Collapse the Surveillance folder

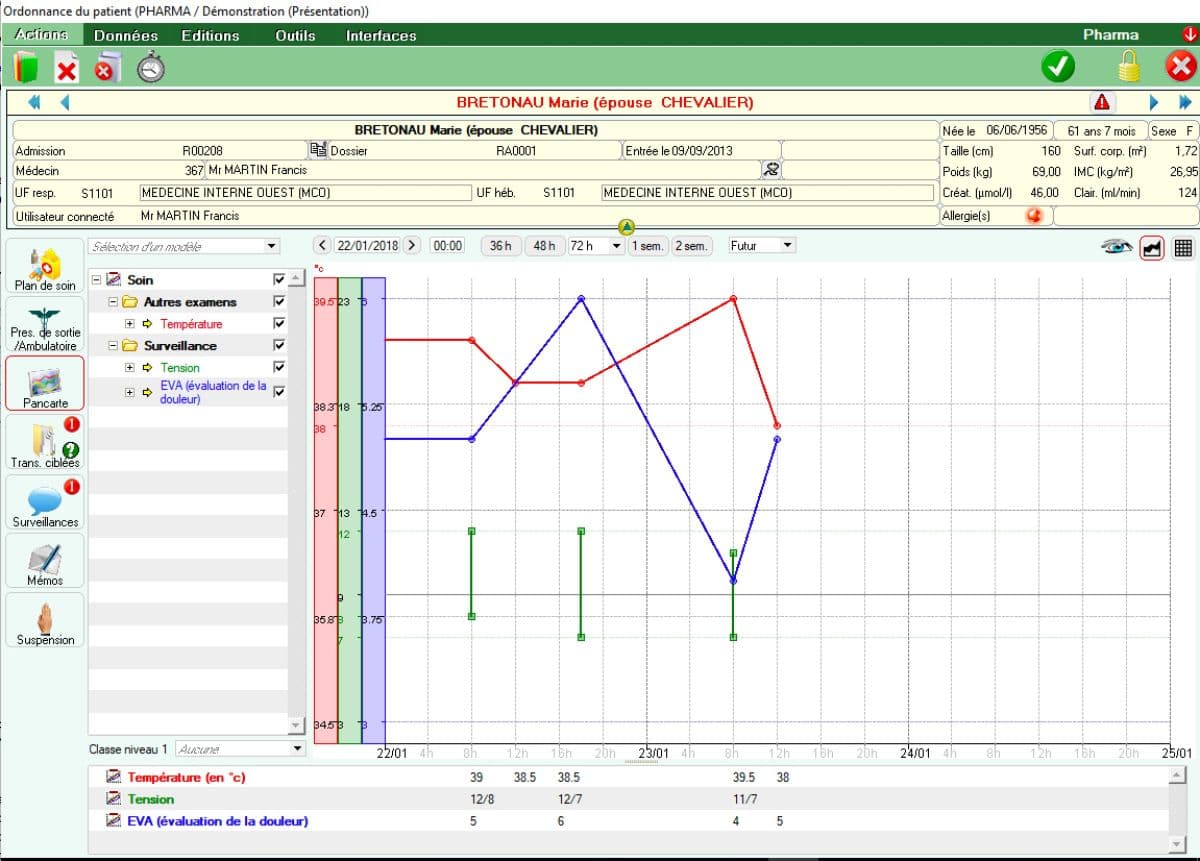113,346
